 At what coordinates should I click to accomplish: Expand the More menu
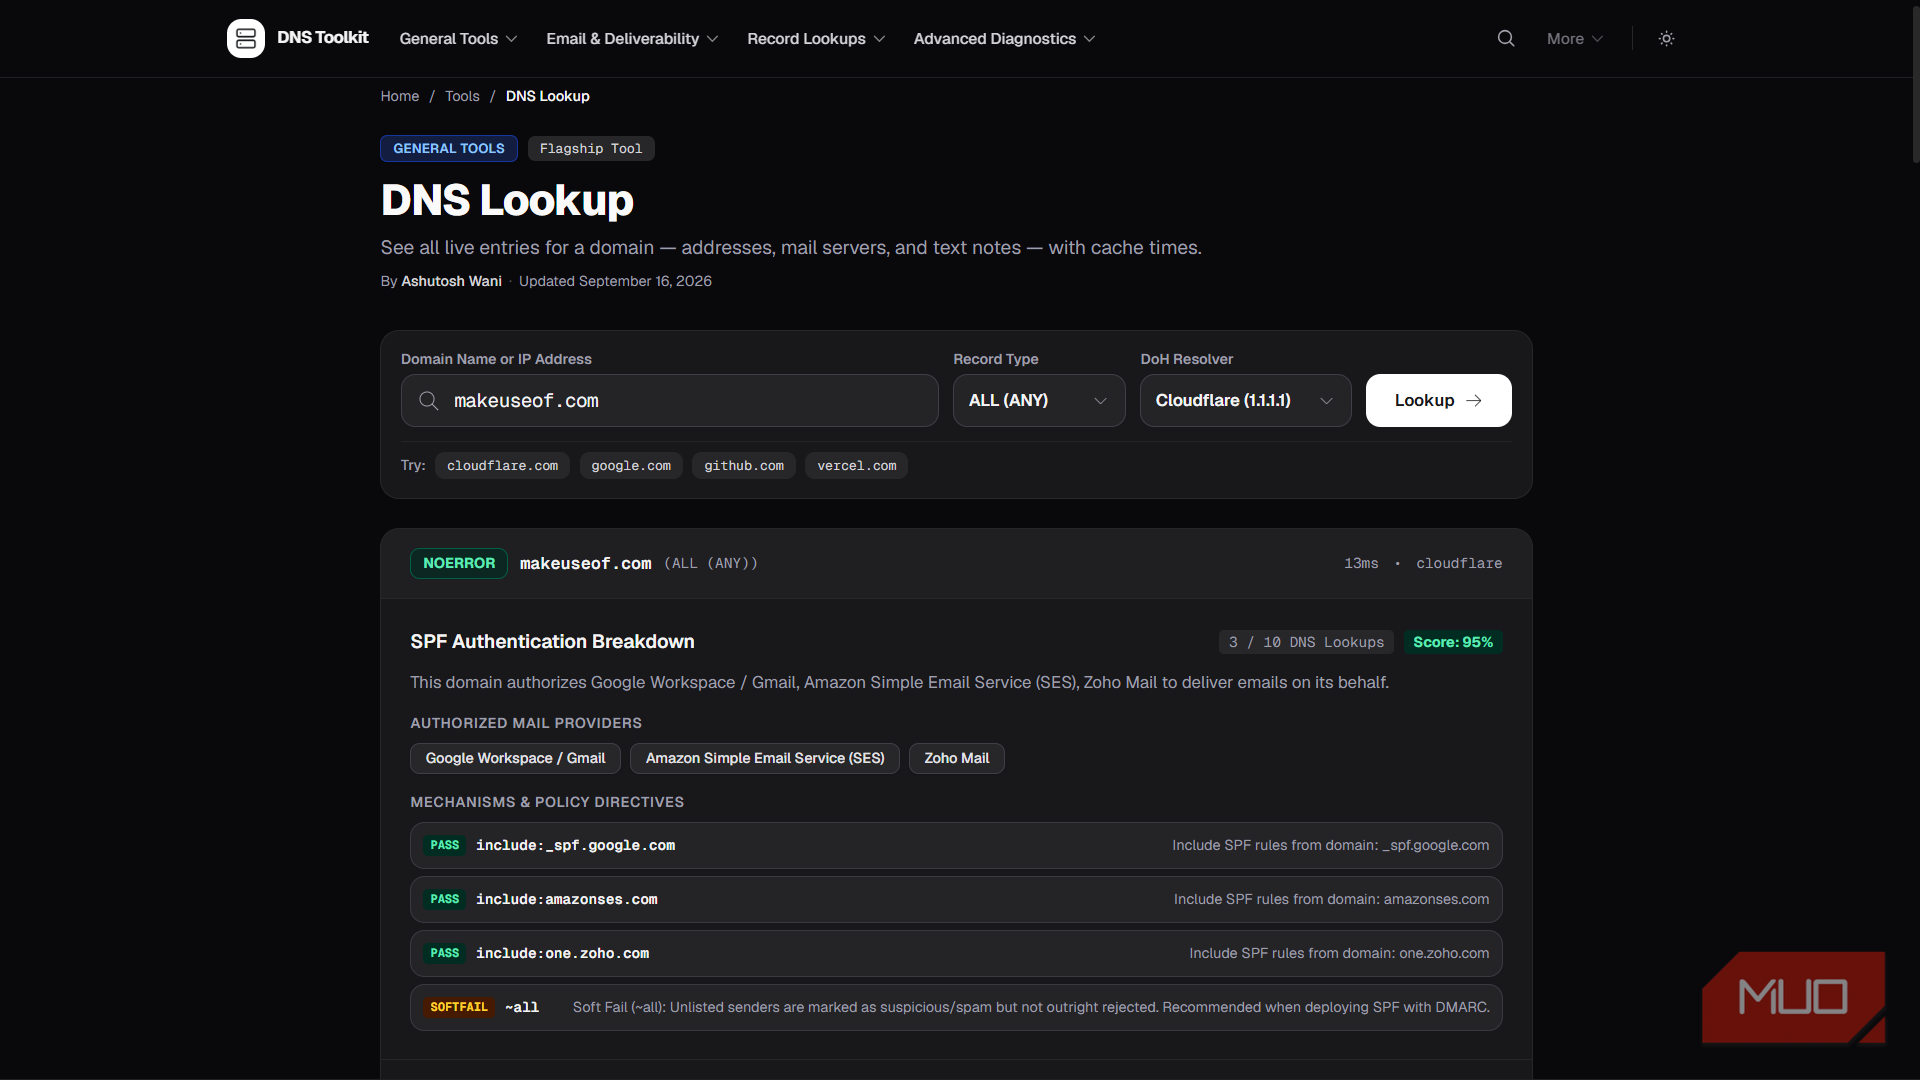[1575, 38]
